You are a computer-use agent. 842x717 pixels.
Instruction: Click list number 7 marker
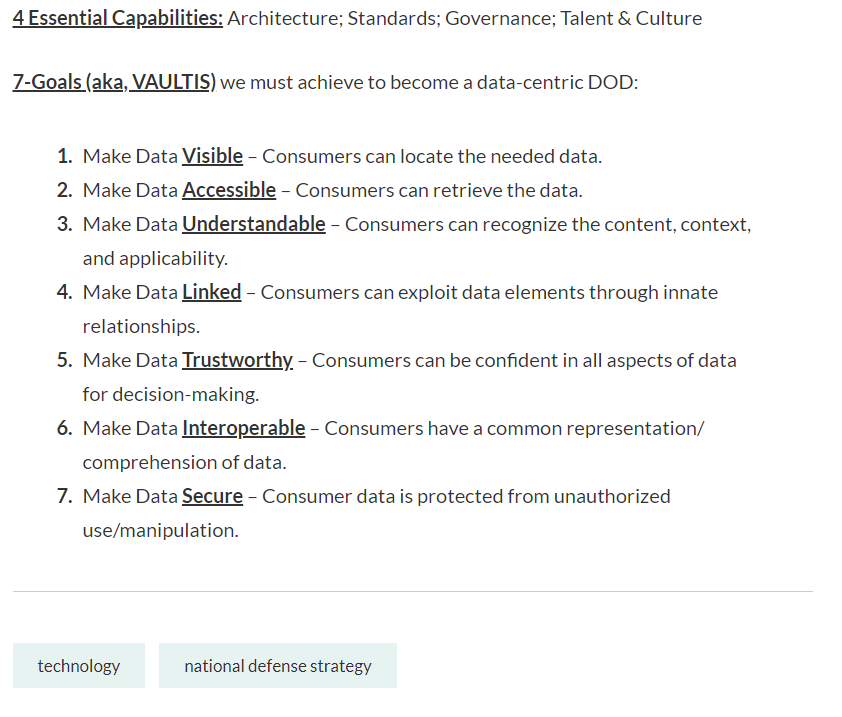tap(64, 496)
